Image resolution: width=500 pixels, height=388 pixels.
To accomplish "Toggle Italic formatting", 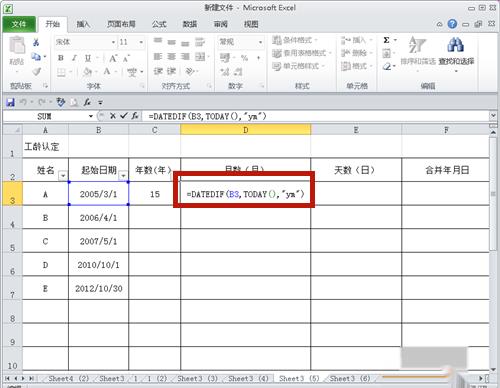I will pyautogui.click(x=74, y=58).
